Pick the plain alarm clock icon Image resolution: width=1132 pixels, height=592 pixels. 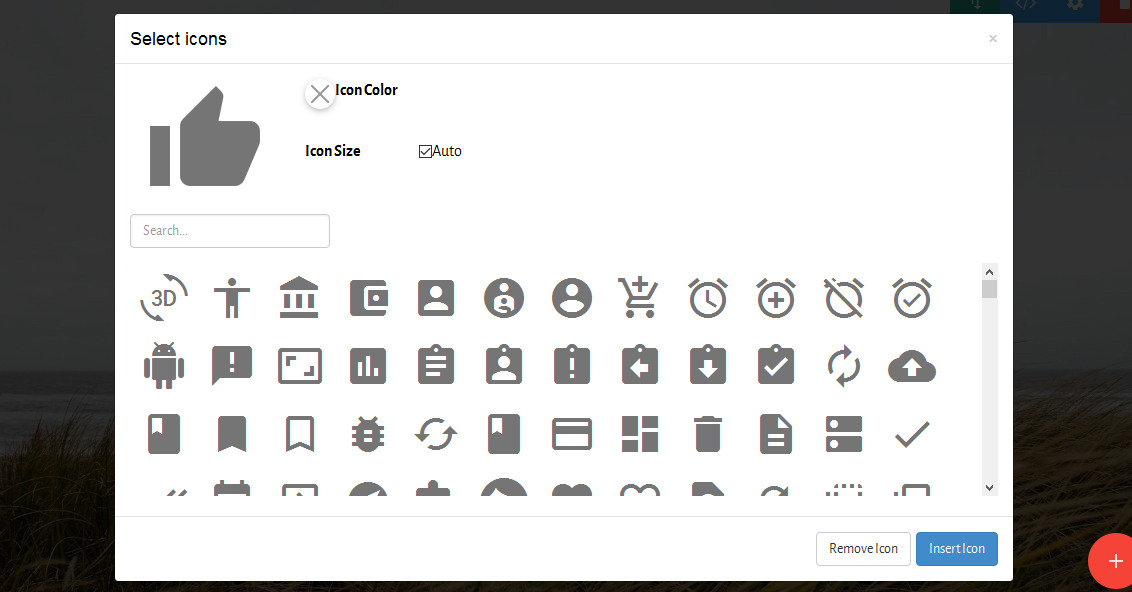(708, 297)
